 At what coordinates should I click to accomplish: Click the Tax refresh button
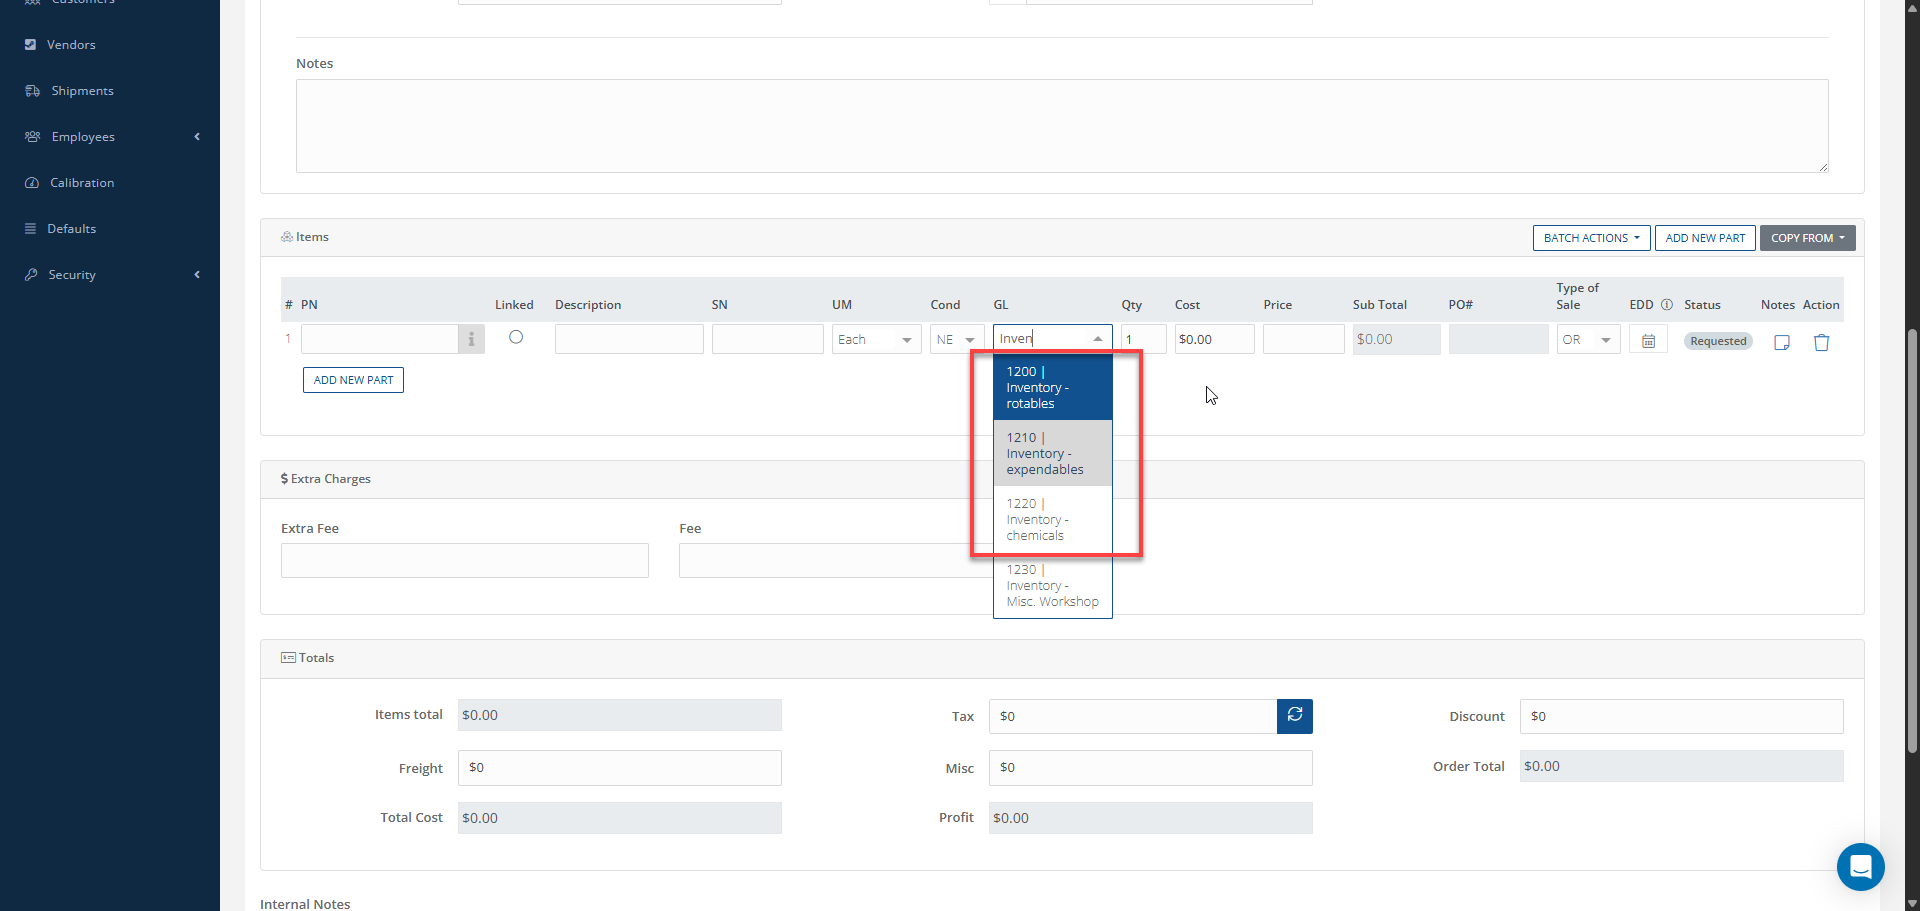click(1294, 716)
